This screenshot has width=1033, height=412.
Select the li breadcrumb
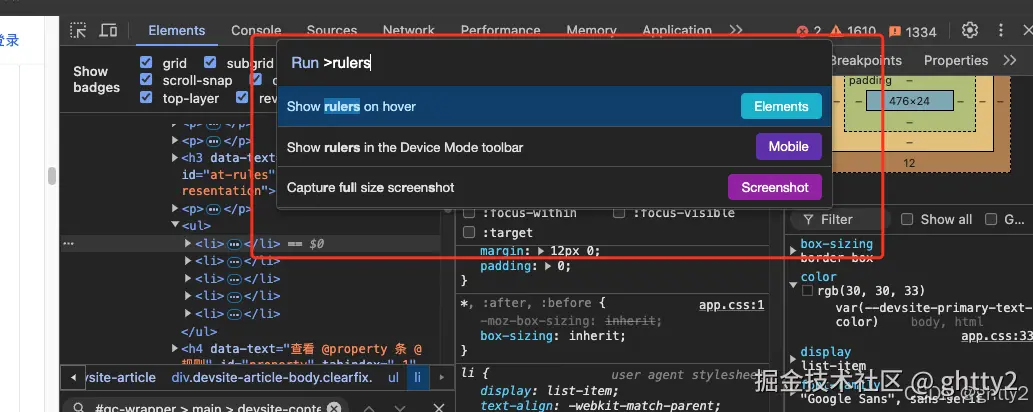click(x=418, y=378)
